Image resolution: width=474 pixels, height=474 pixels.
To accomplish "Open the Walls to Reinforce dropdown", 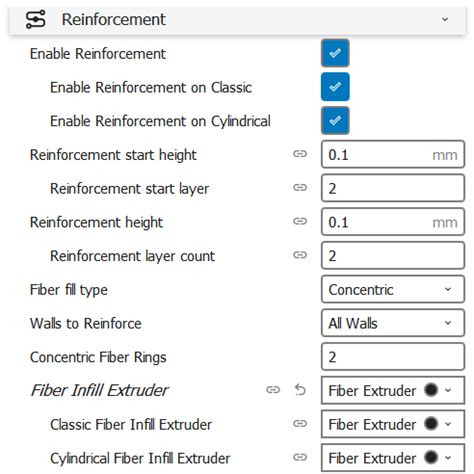I will pyautogui.click(x=393, y=323).
